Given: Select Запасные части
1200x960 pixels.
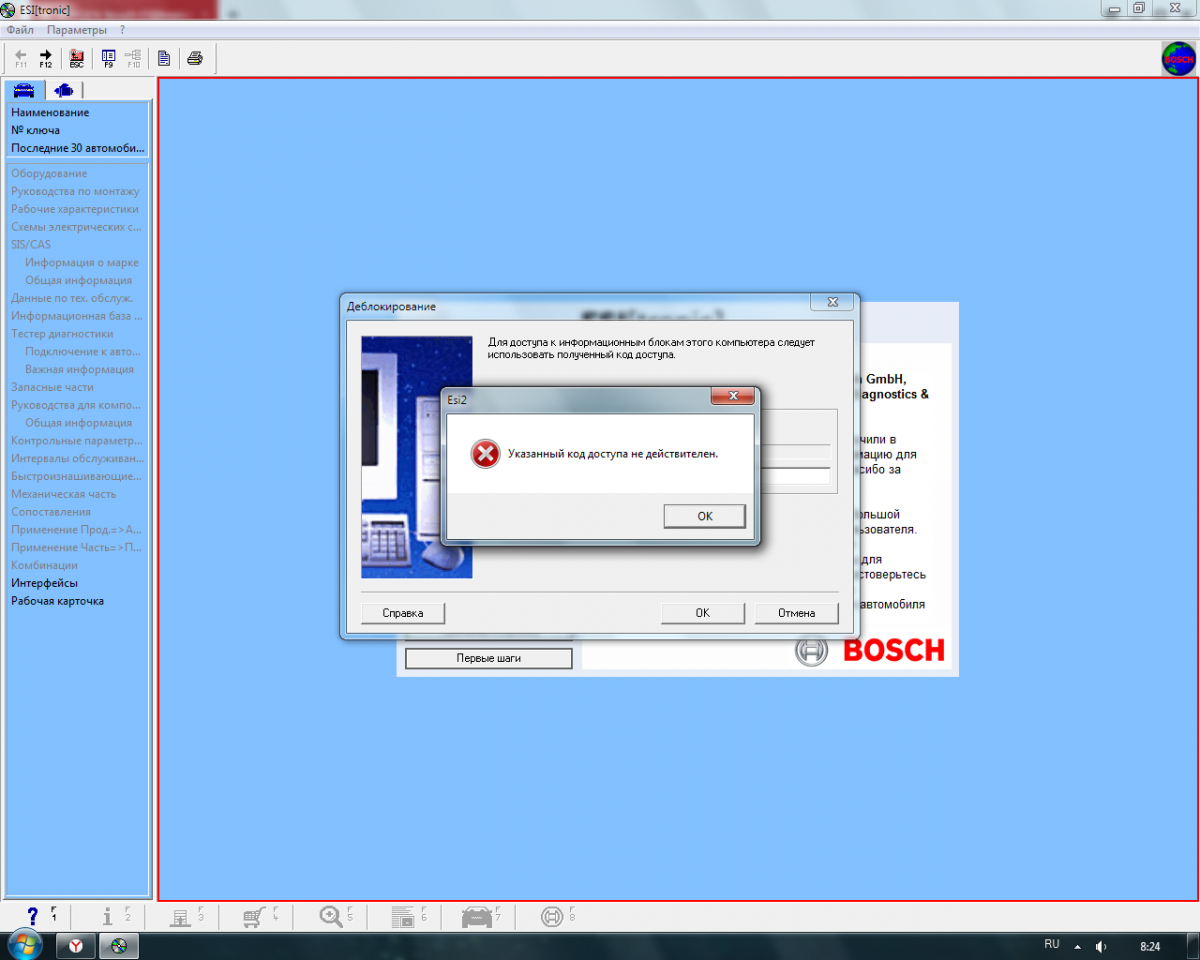Looking at the screenshot, I should click(x=52, y=387).
